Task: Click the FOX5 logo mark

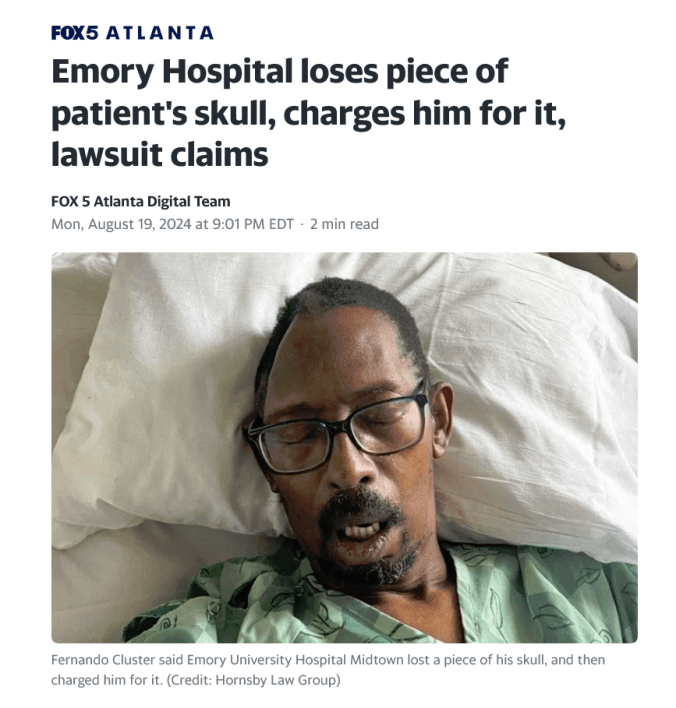Action: click(x=75, y=33)
